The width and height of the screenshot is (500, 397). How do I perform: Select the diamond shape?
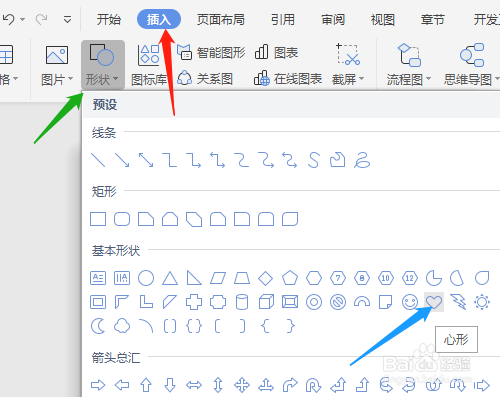point(266,278)
